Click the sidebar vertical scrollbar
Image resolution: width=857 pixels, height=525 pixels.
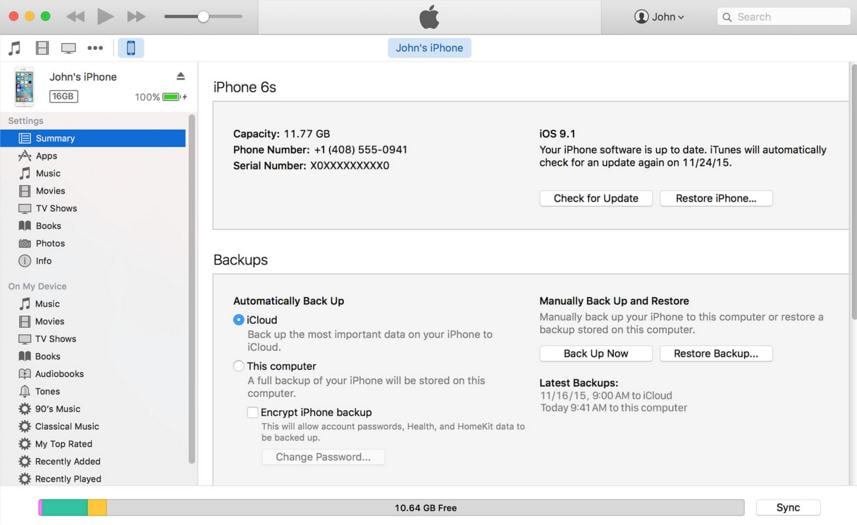191,288
